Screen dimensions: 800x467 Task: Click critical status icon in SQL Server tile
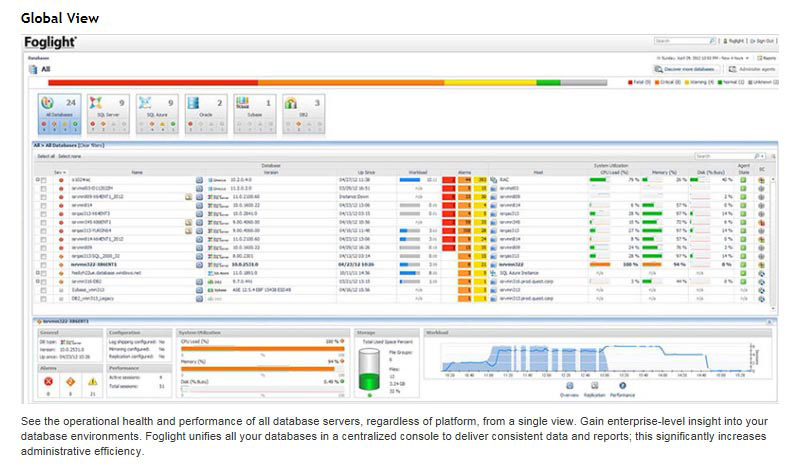[x=103, y=124]
